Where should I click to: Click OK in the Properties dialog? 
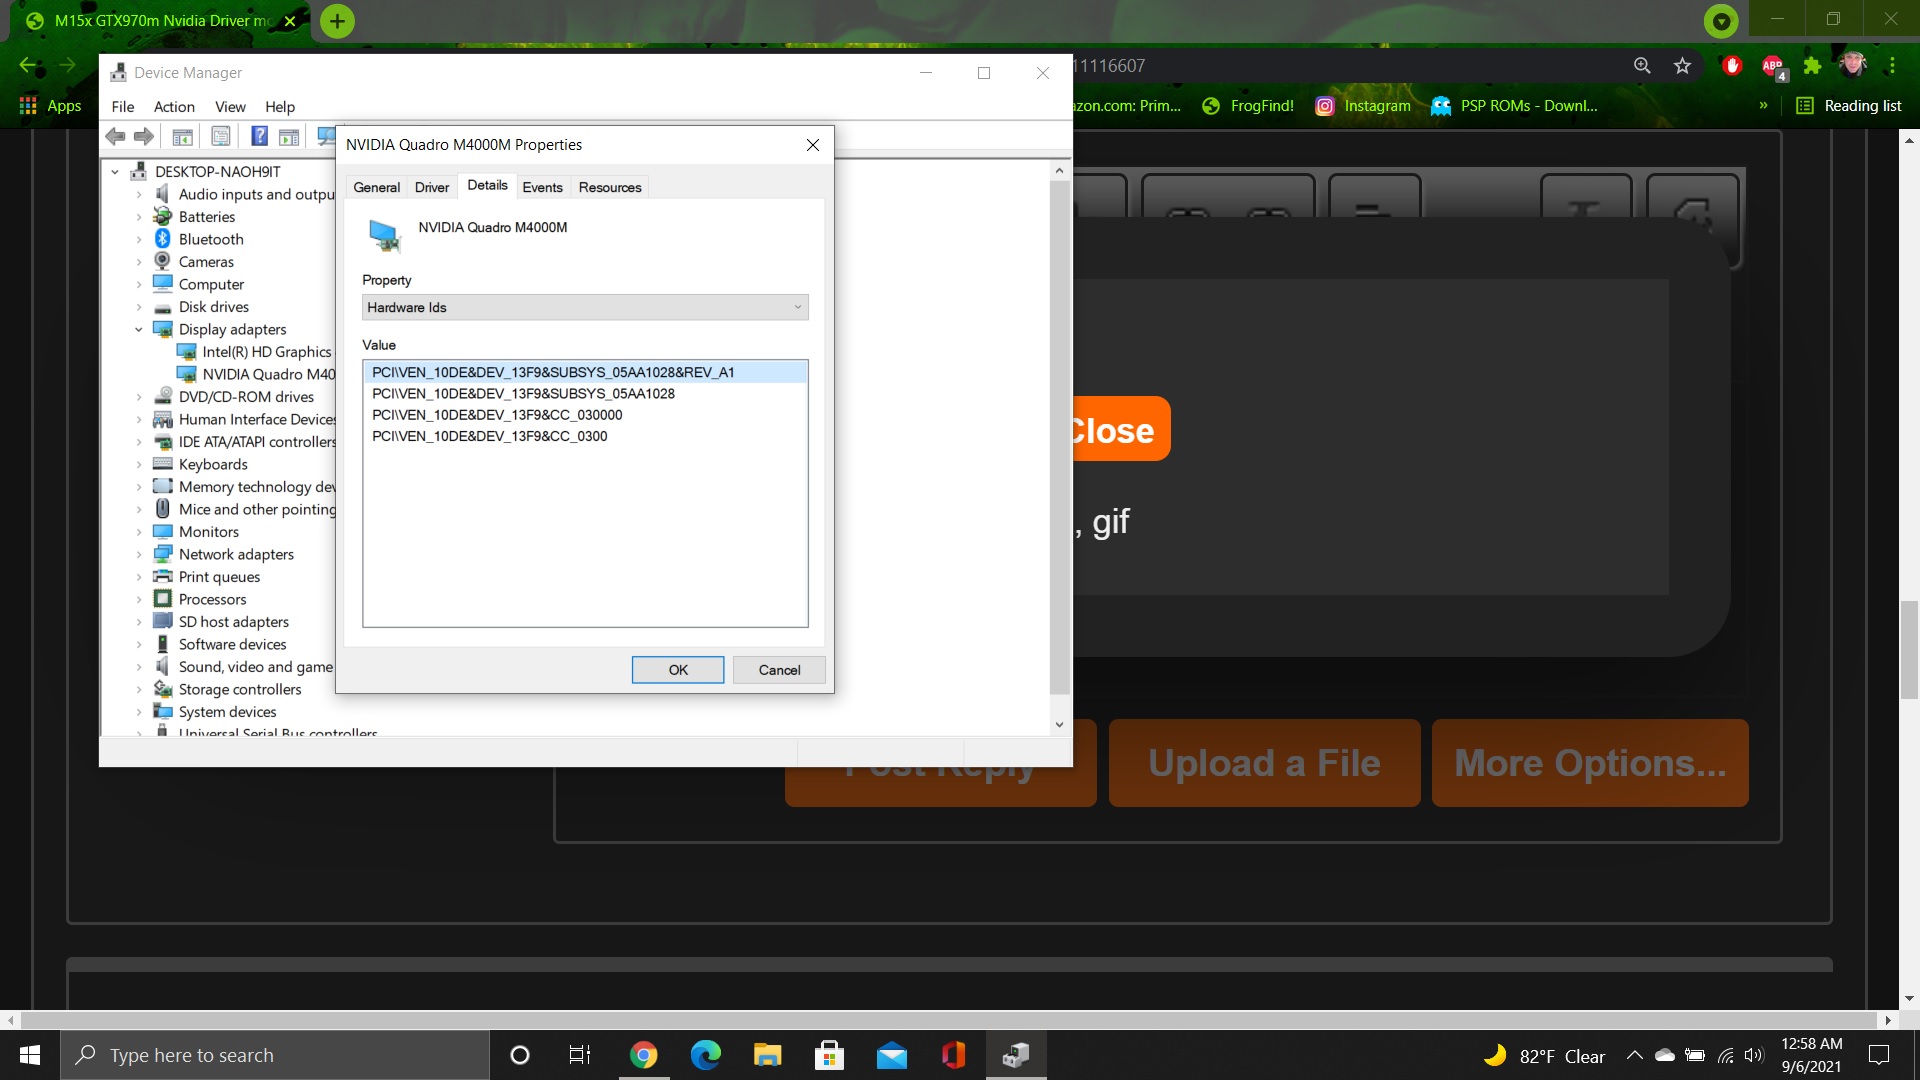click(x=677, y=670)
